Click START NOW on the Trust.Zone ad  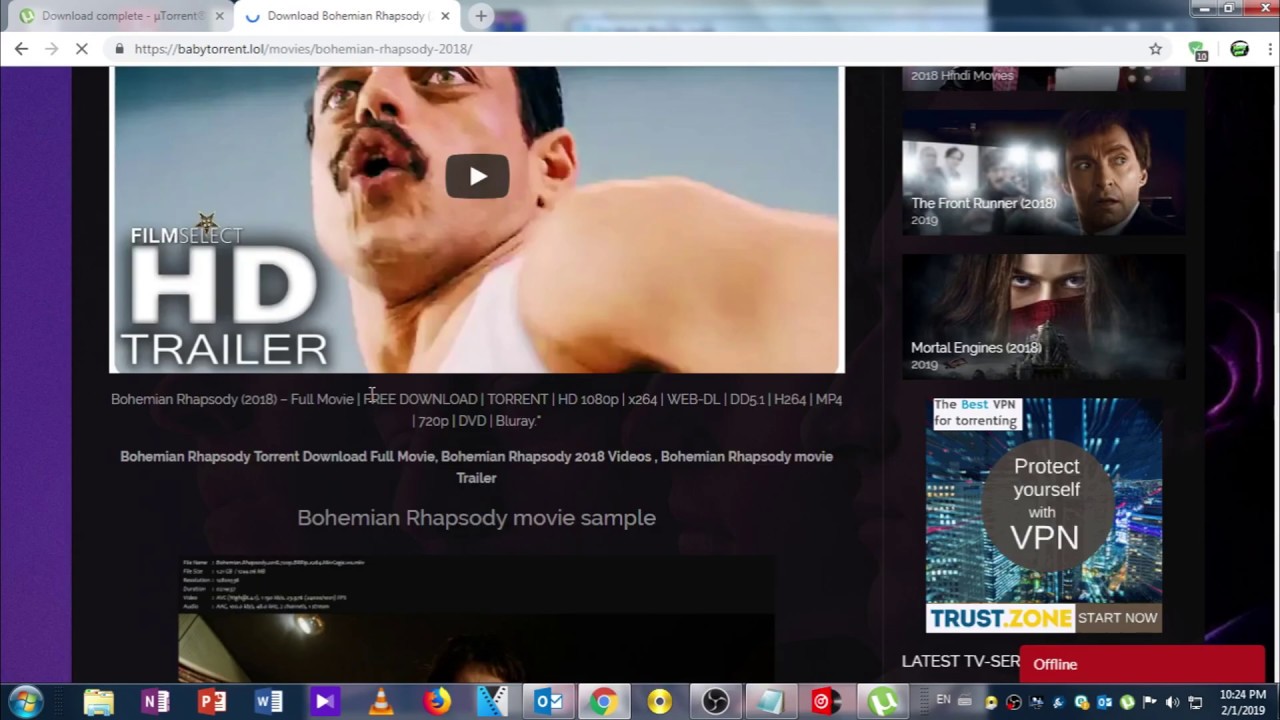pyautogui.click(x=1117, y=618)
